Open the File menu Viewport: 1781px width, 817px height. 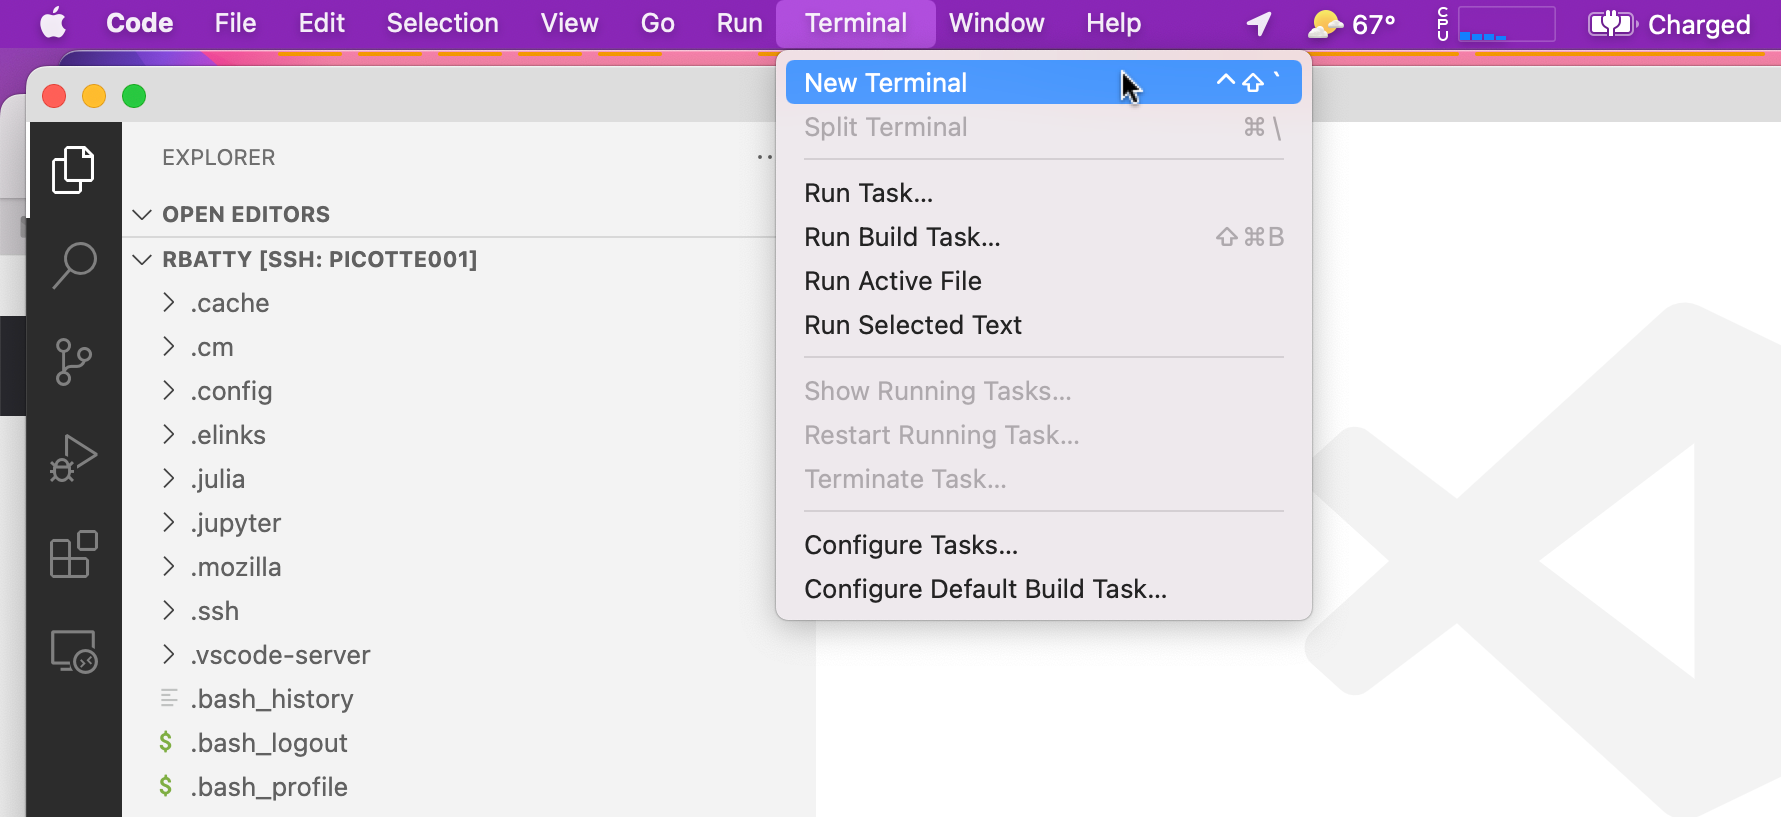click(x=235, y=23)
